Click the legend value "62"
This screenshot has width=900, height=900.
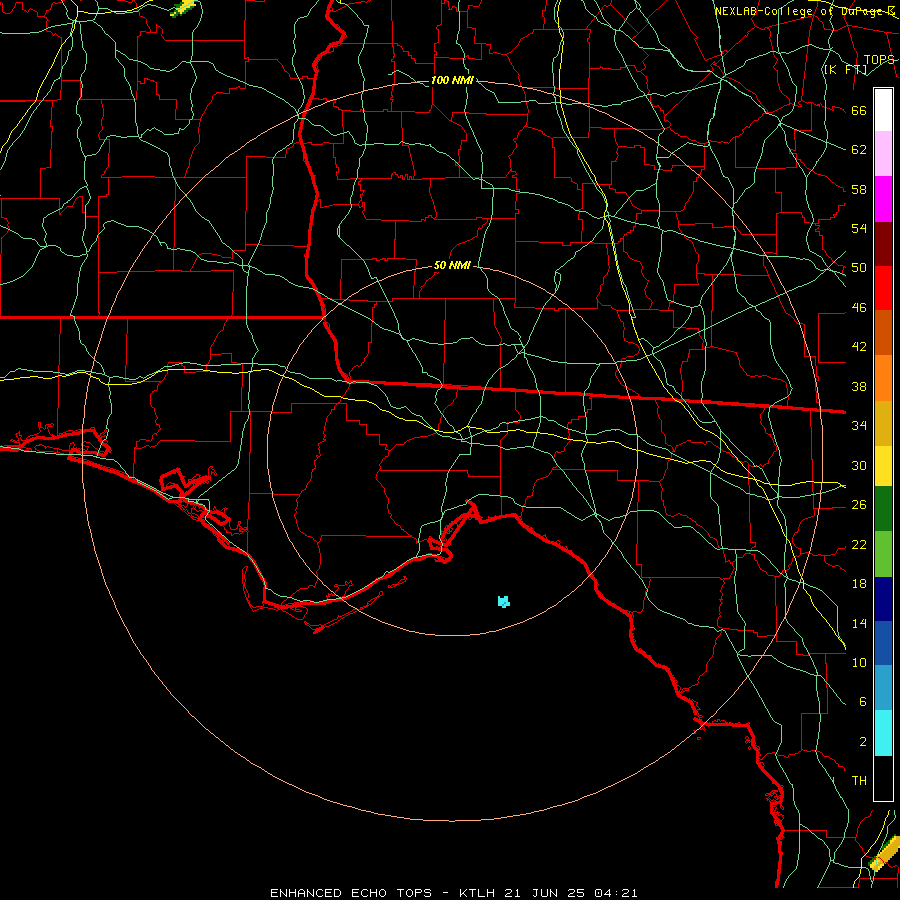[x=859, y=149]
